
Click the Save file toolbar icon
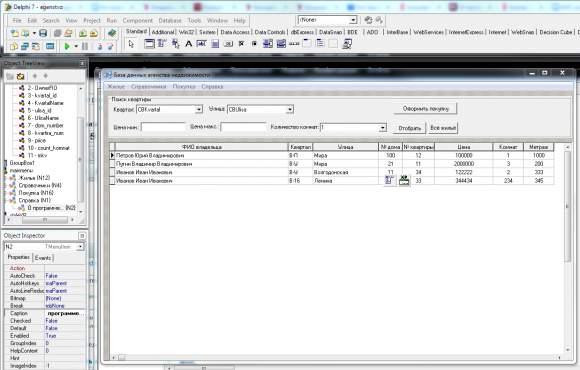[43, 33]
